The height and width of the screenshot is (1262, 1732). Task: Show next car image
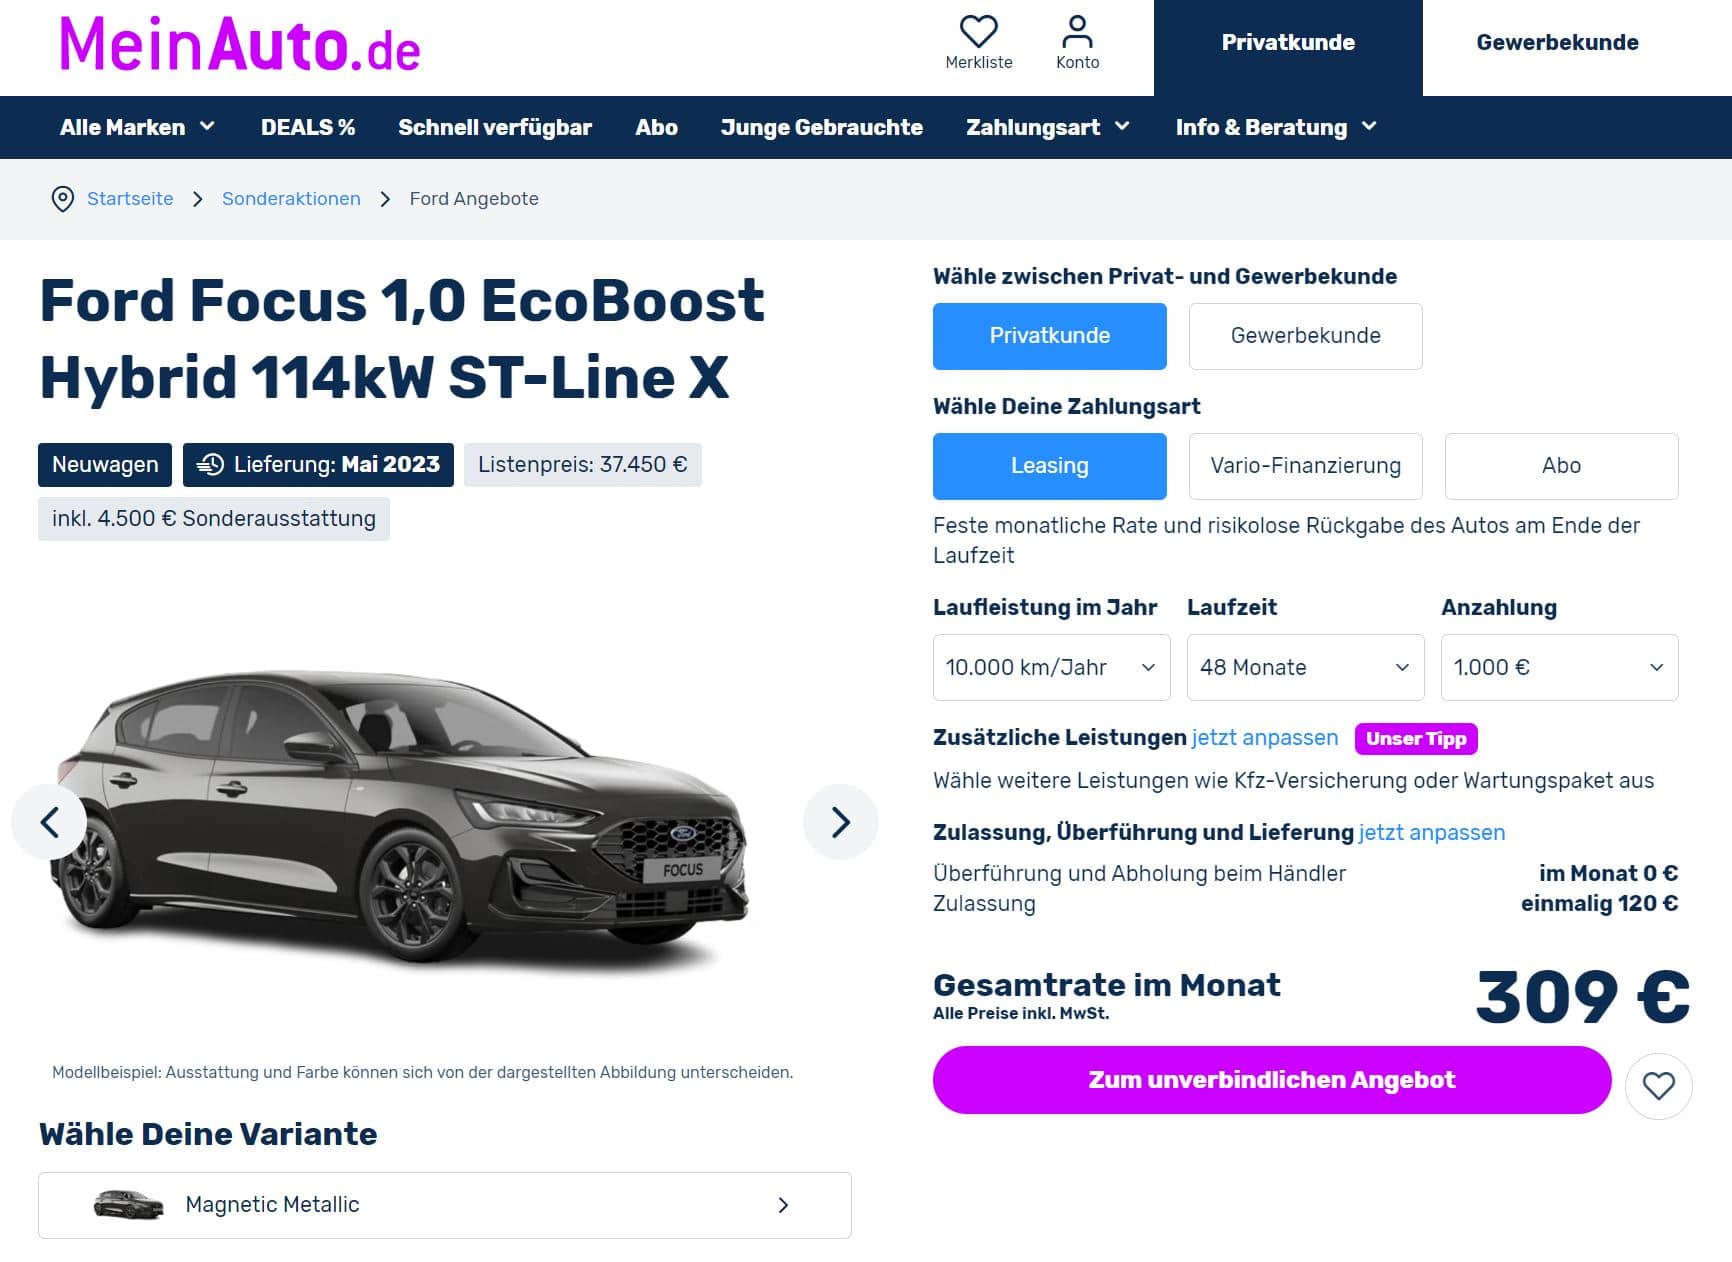(840, 822)
